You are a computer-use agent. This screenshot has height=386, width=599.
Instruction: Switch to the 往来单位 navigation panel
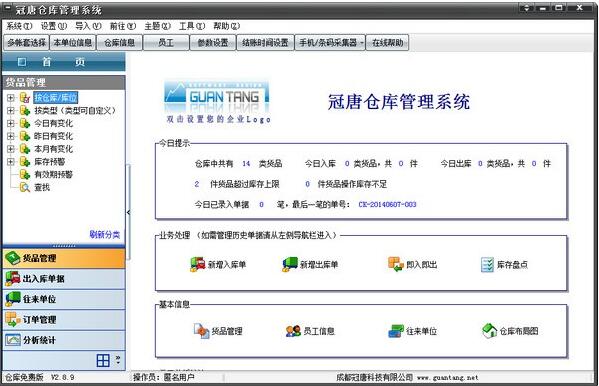click(64, 299)
